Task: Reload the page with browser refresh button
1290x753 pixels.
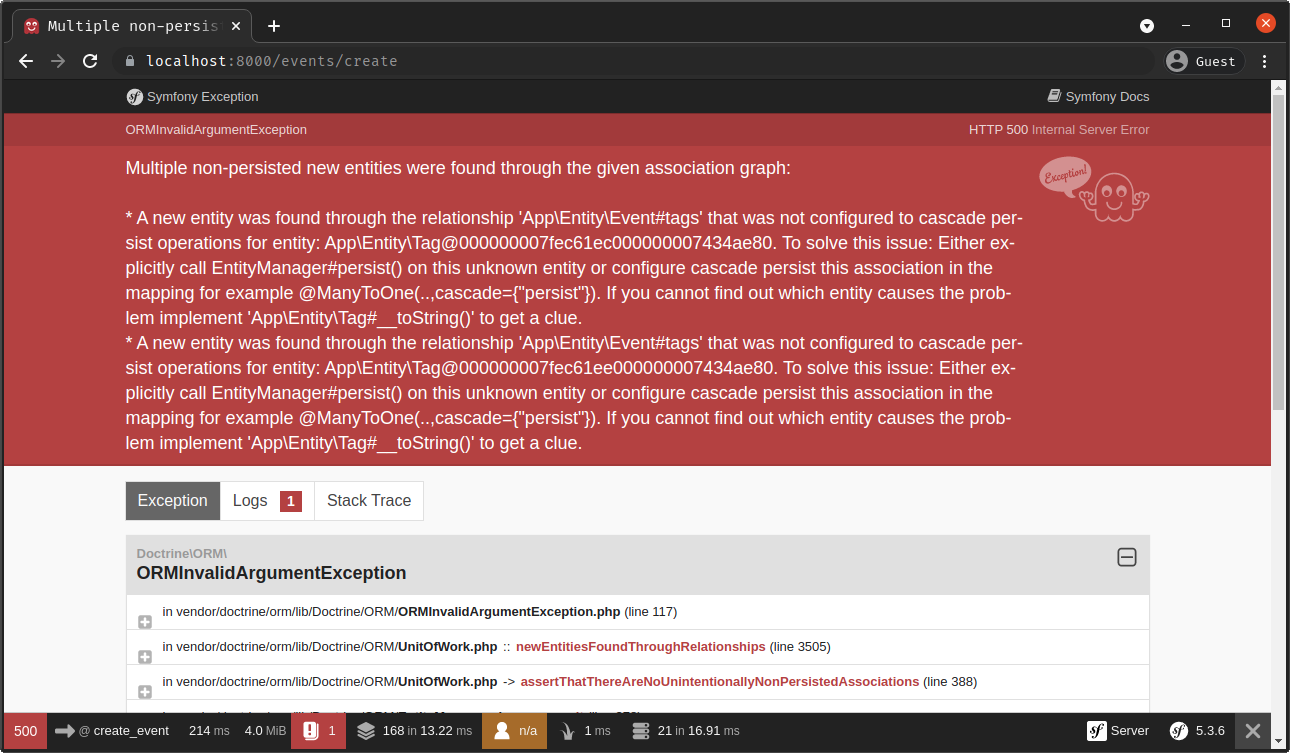Action: tap(90, 61)
